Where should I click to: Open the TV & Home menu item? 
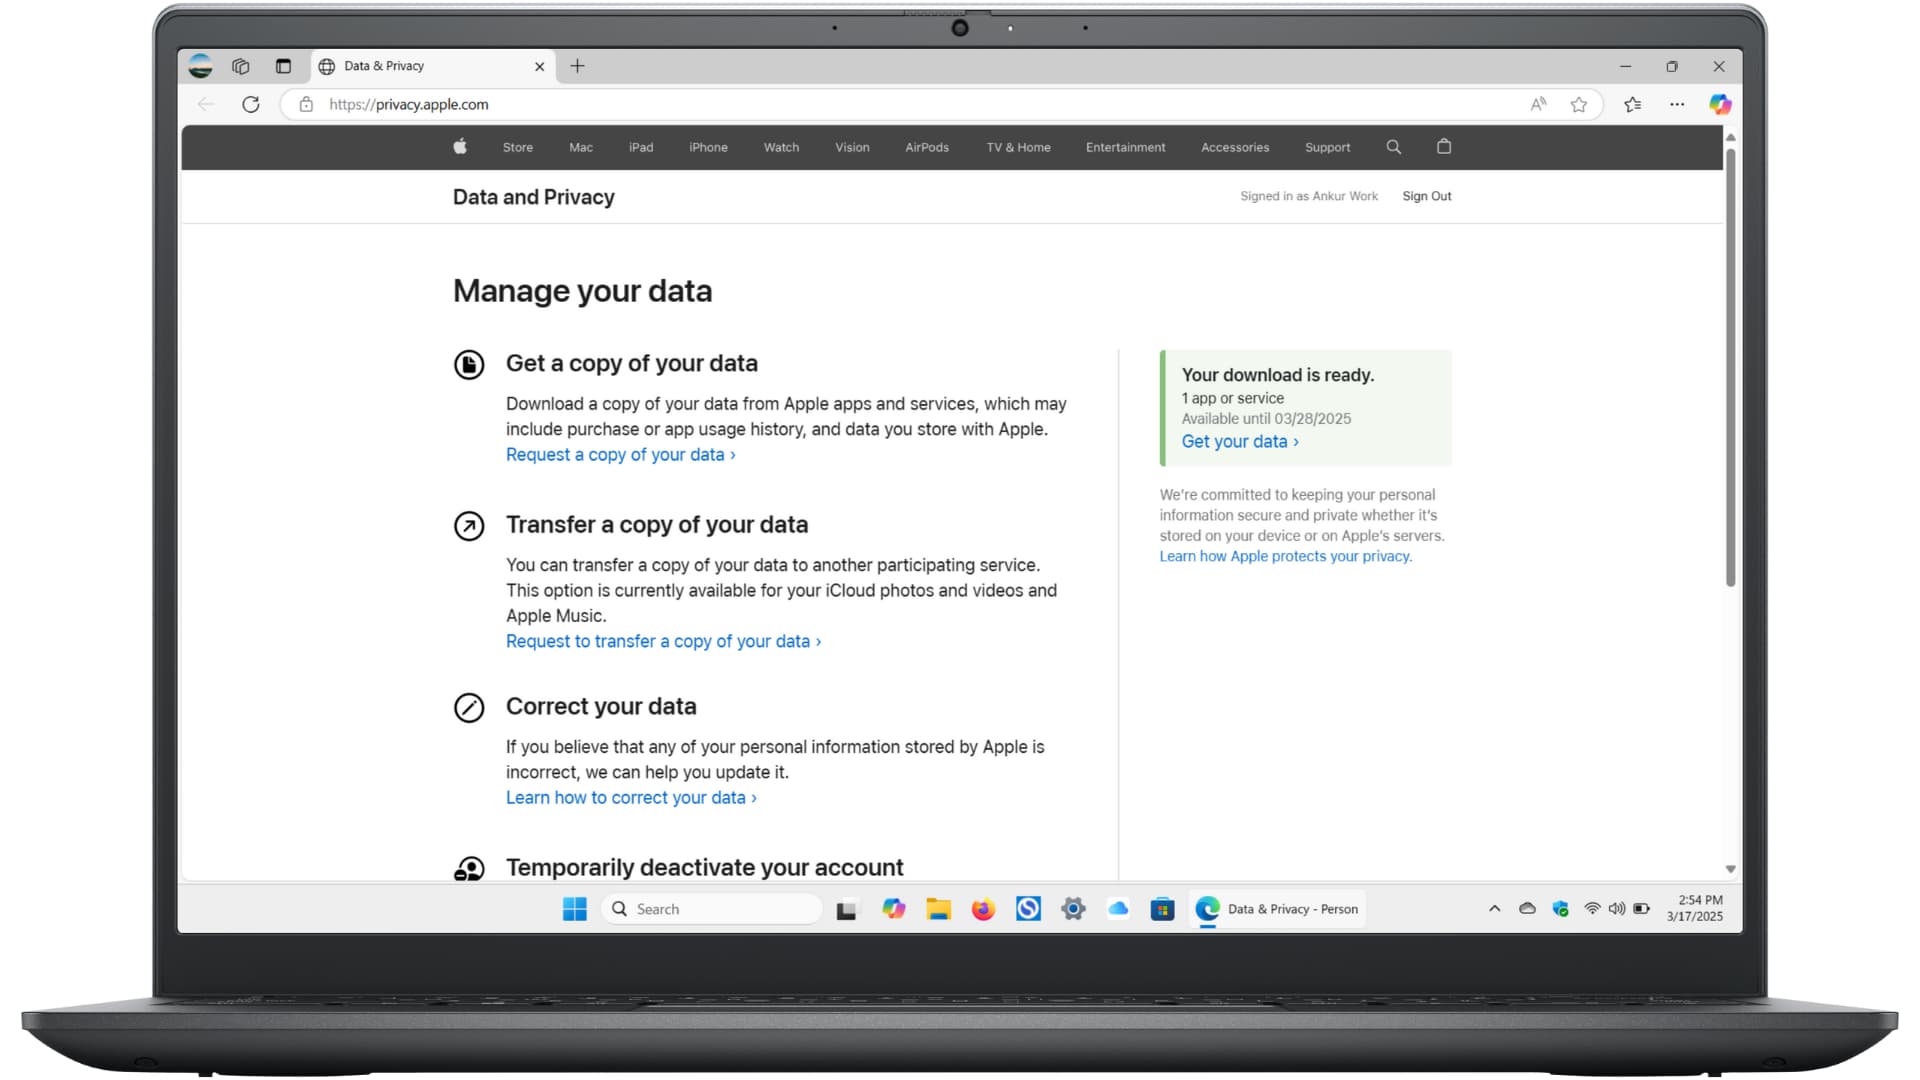click(x=1018, y=147)
